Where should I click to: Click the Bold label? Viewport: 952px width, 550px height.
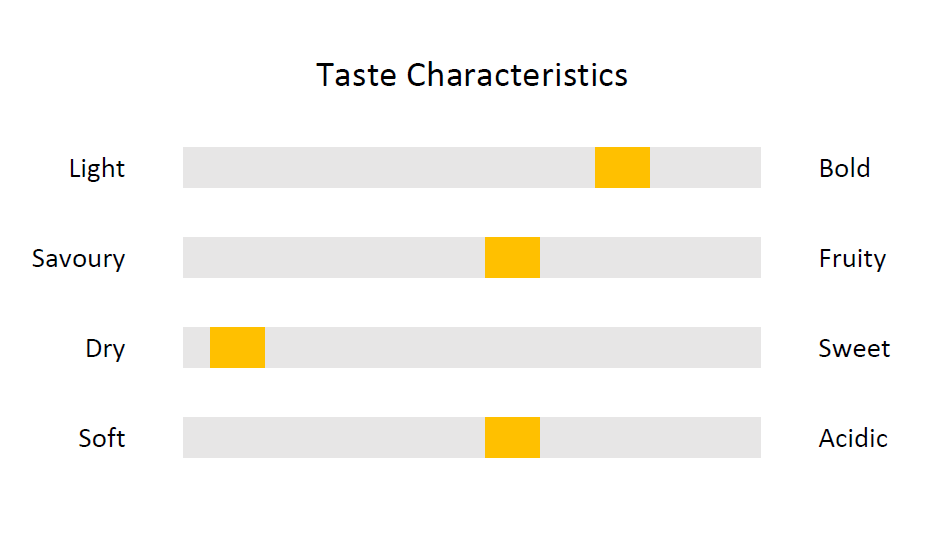845,168
